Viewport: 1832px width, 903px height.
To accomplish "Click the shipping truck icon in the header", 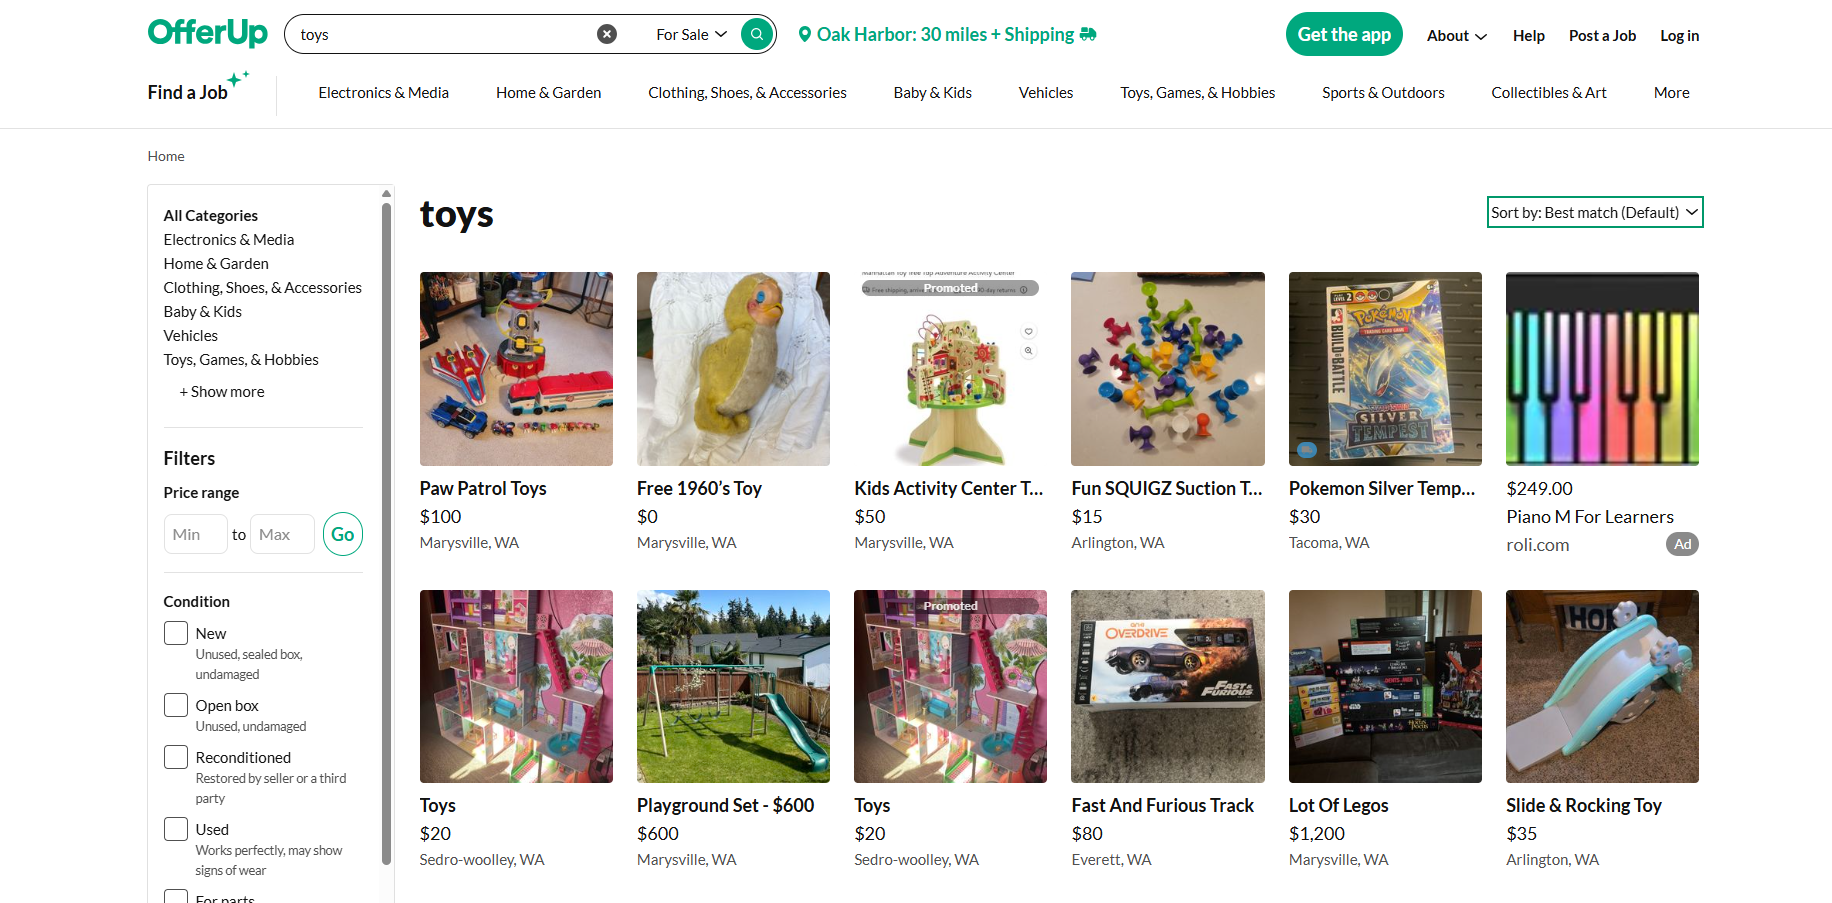I will (1086, 34).
